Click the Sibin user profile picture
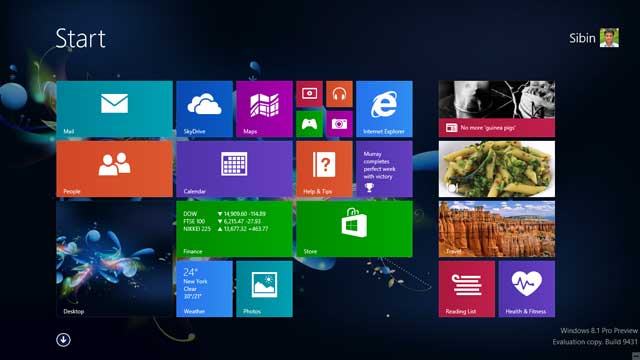 pos(609,38)
